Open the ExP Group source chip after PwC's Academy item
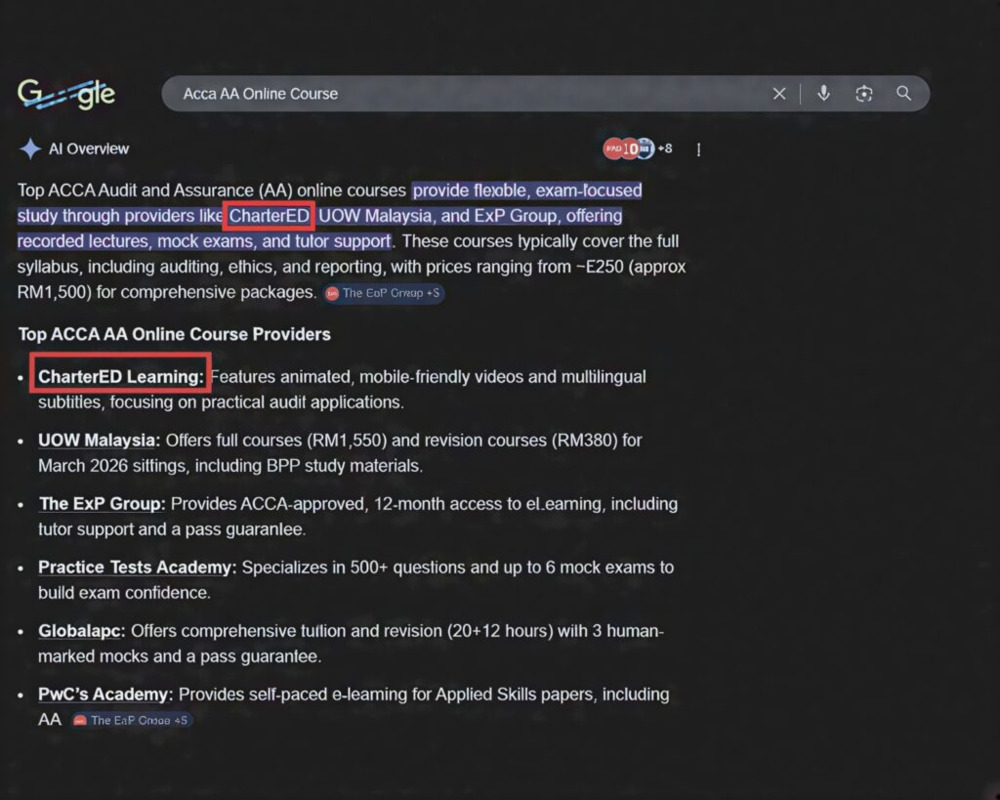1000x800 pixels. click(x=131, y=720)
